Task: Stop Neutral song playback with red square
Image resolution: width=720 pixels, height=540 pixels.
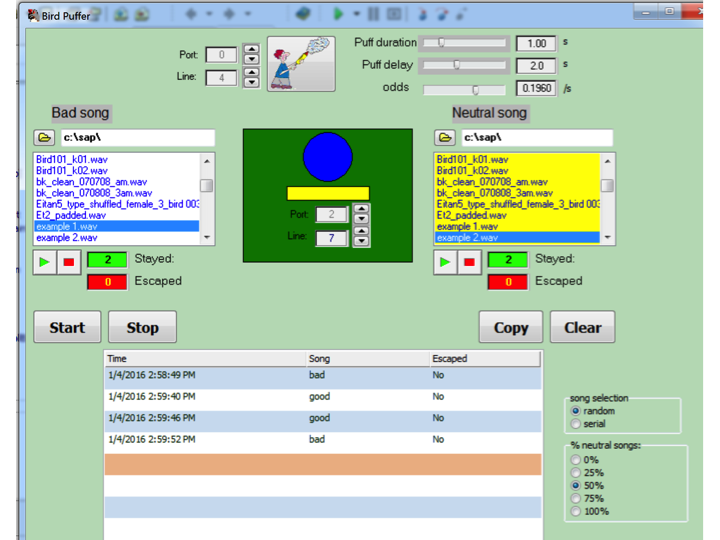Action: [469, 263]
